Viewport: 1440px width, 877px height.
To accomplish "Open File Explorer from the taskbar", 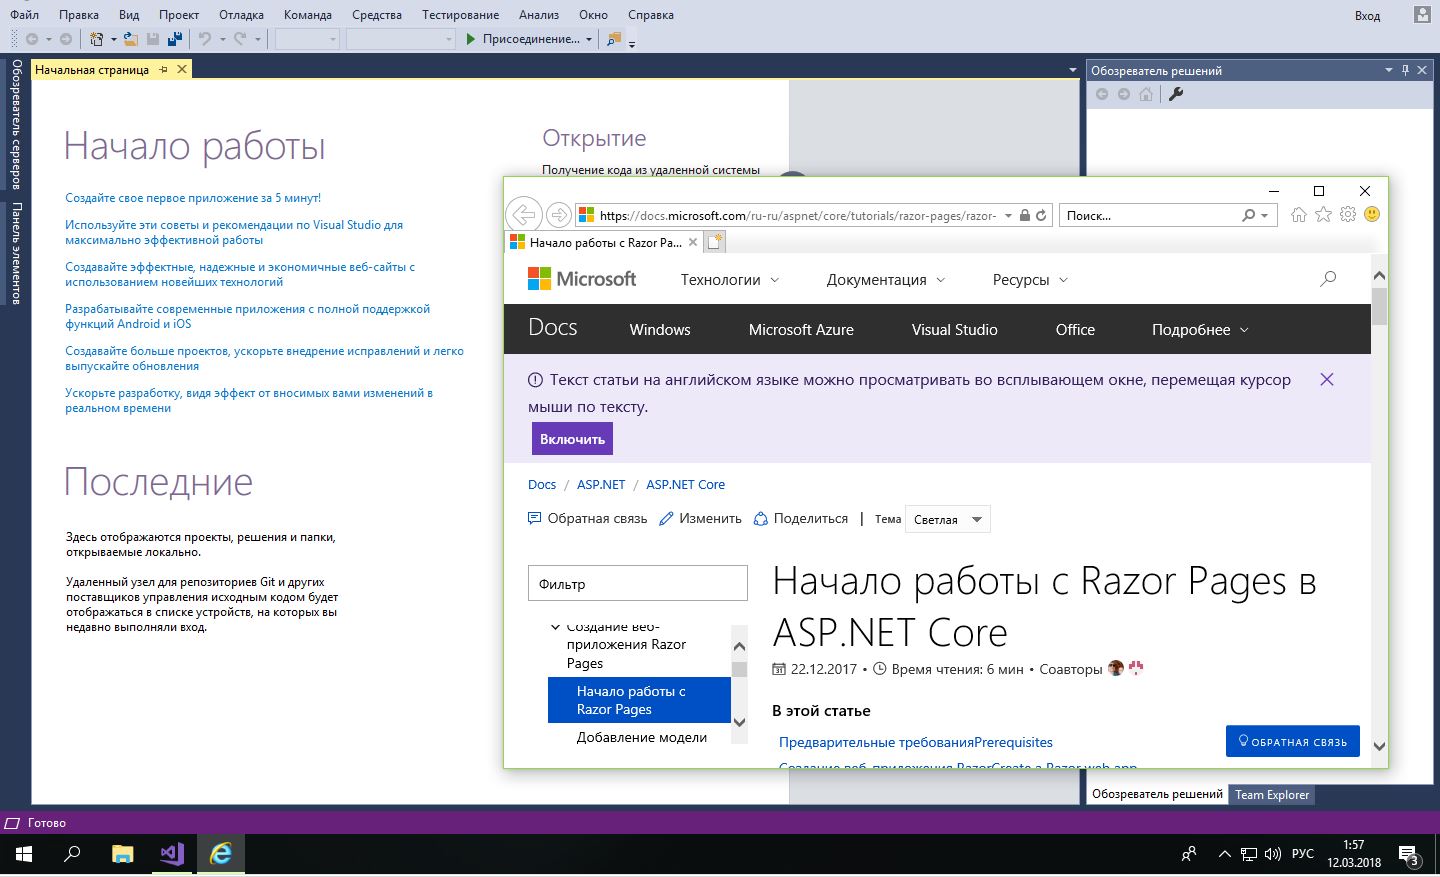I will (123, 854).
